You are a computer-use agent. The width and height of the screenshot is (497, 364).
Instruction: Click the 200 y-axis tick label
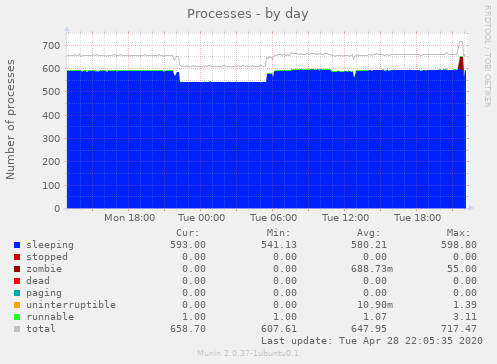51,162
